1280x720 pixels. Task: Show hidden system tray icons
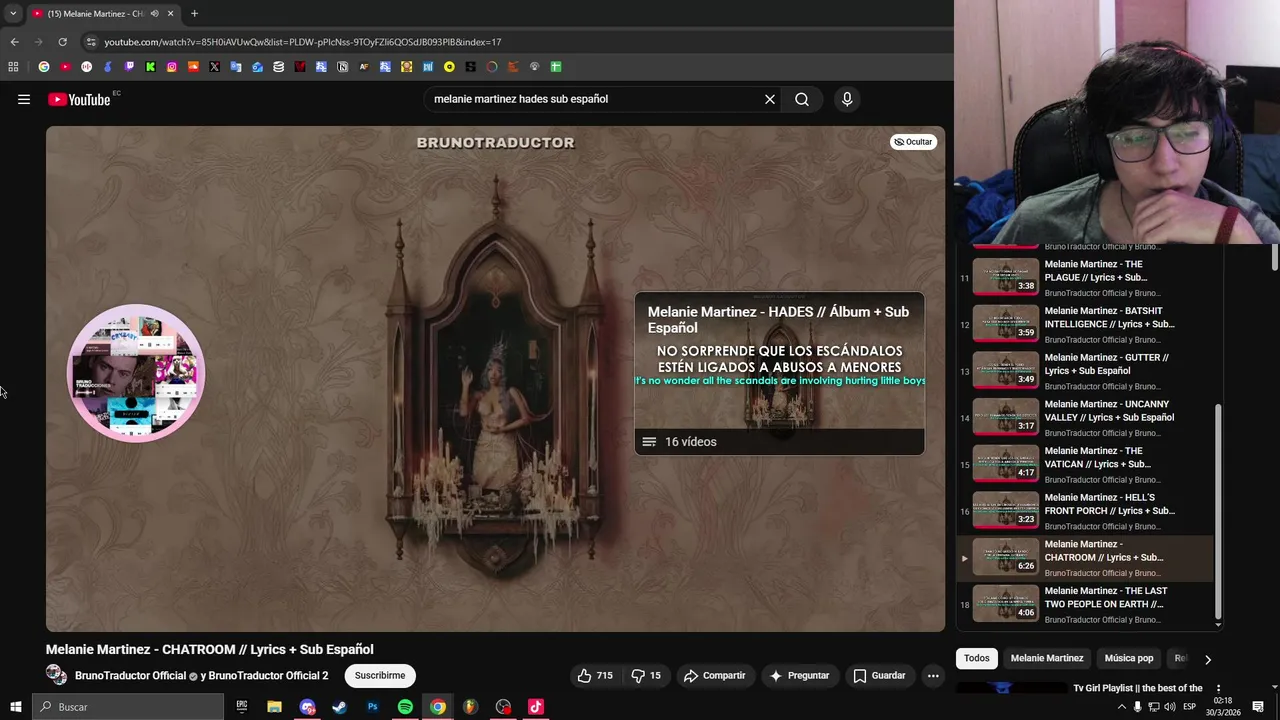coord(1122,707)
